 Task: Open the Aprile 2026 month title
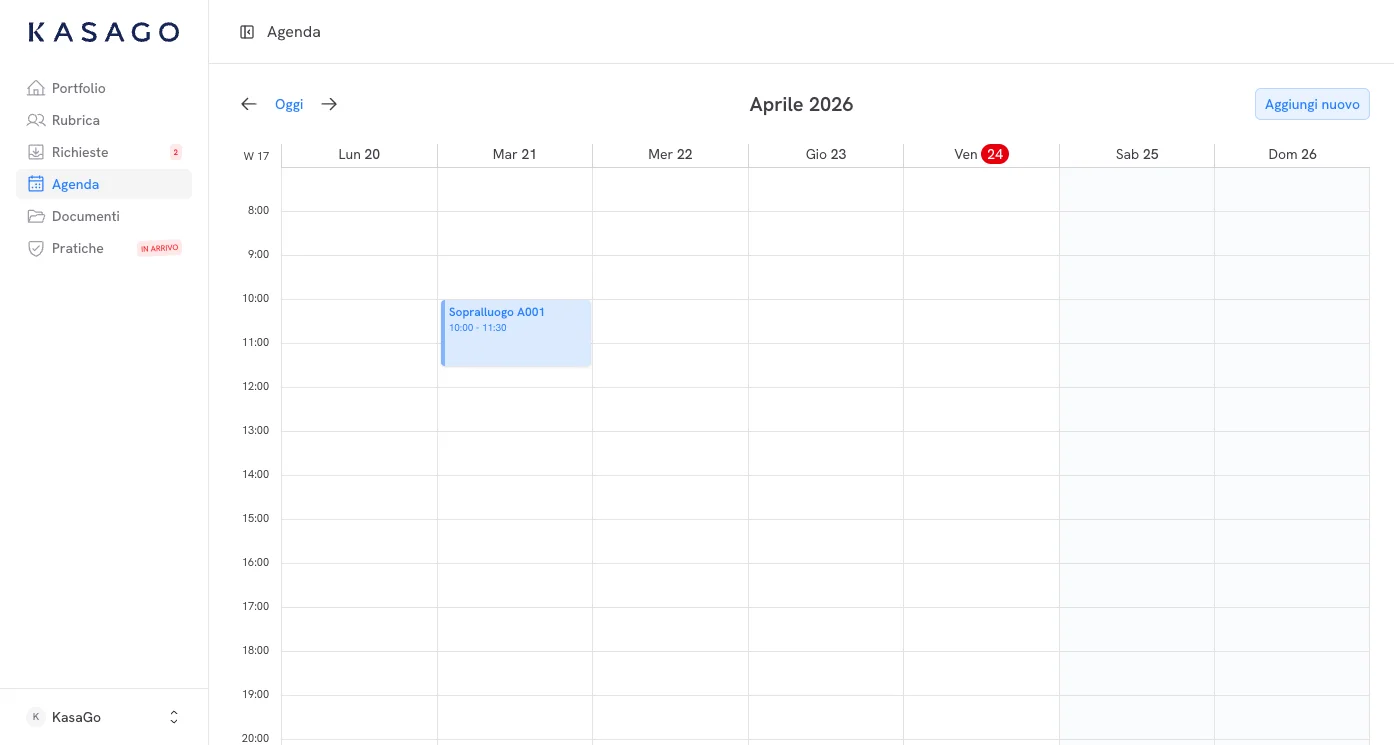coord(801,104)
